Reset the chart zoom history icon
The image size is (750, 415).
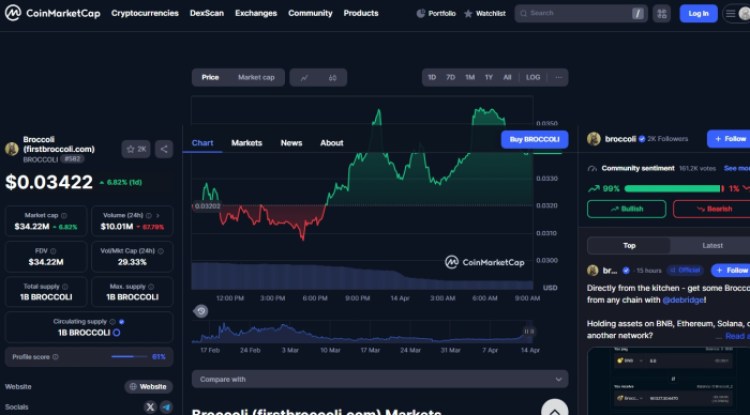tap(201, 311)
